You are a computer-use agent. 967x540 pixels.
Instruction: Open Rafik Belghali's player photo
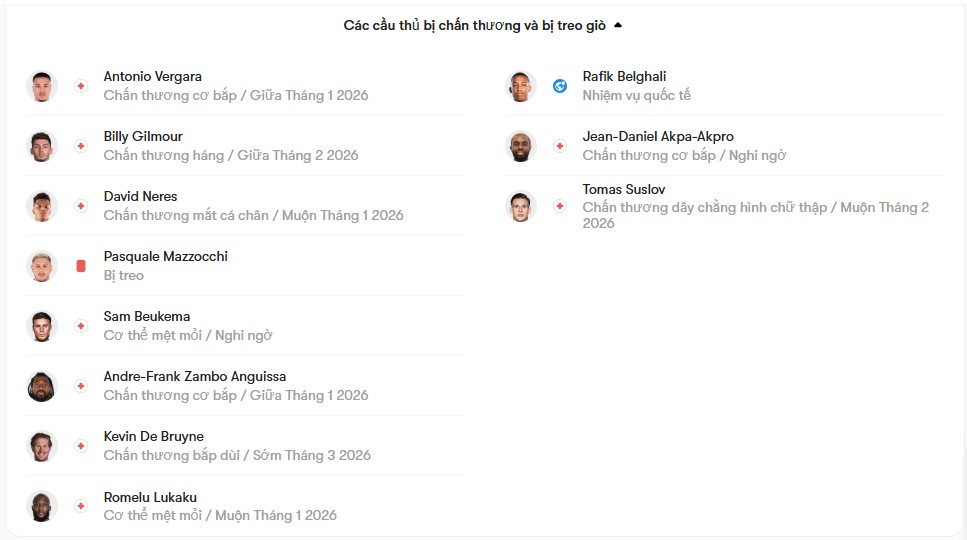click(521, 86)
